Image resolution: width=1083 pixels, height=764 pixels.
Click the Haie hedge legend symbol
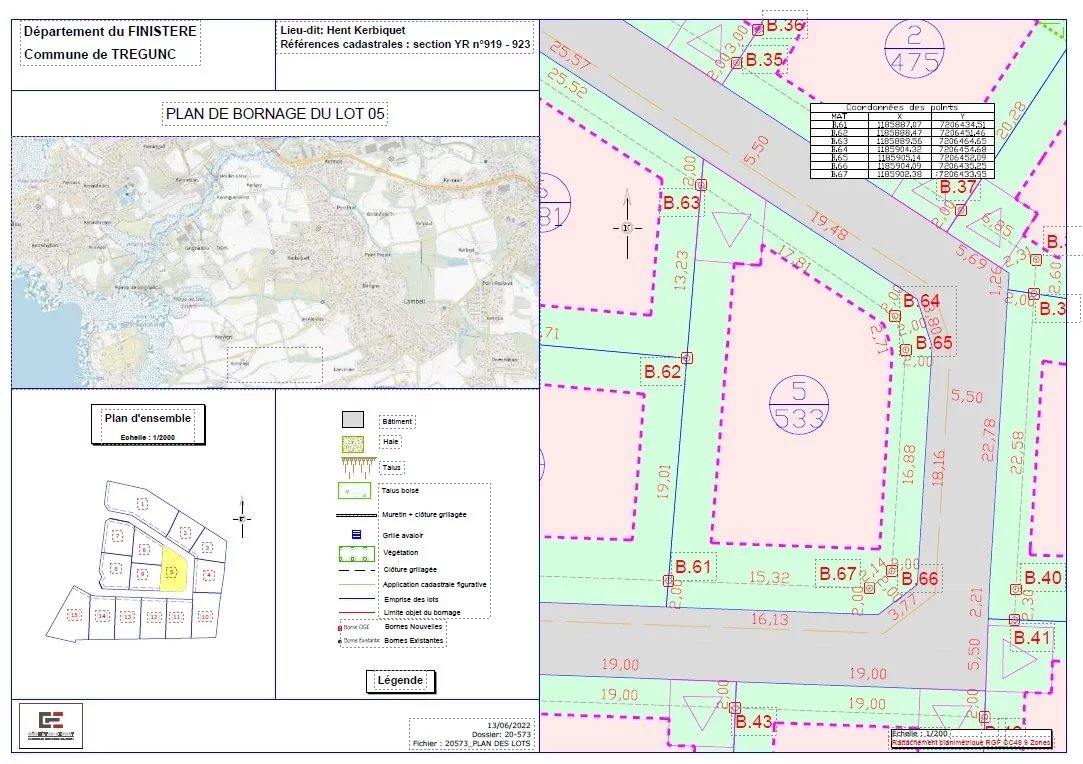click(354, 441)
